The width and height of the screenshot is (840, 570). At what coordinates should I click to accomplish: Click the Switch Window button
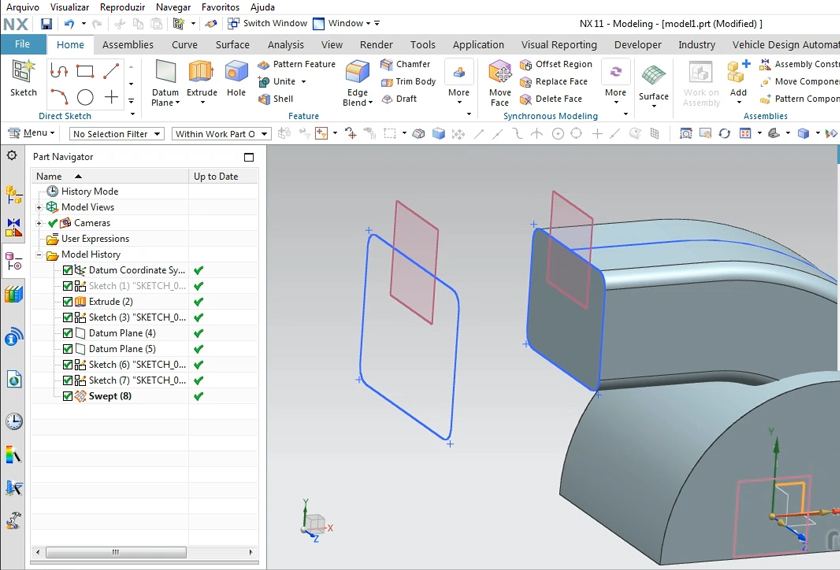tap(266, 23)
